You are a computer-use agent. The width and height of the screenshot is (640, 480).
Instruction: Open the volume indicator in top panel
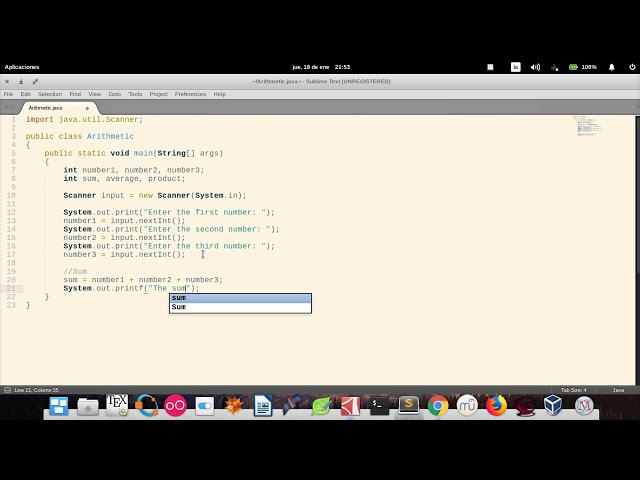pyautogui.click(x=535, y=67)
